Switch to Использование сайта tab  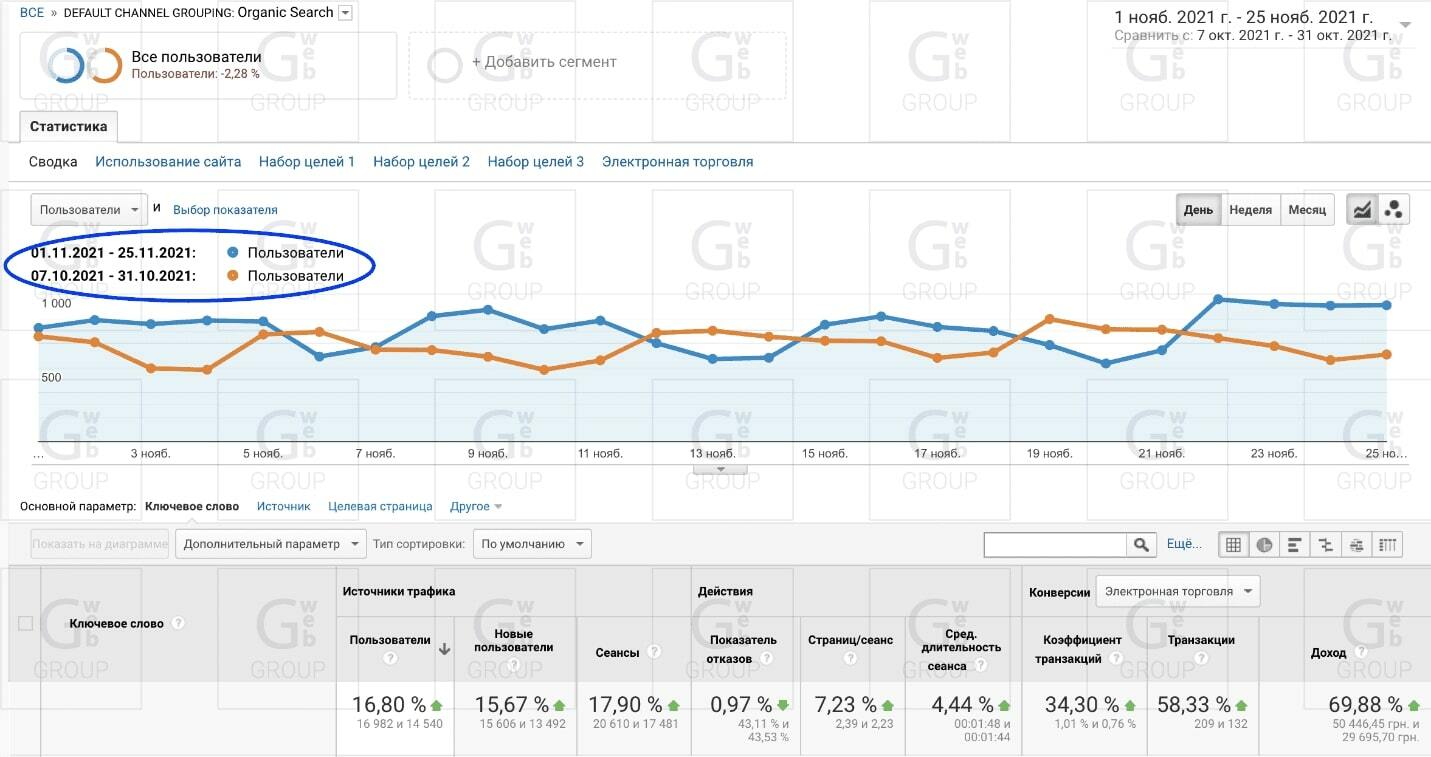tap(168, 161)
